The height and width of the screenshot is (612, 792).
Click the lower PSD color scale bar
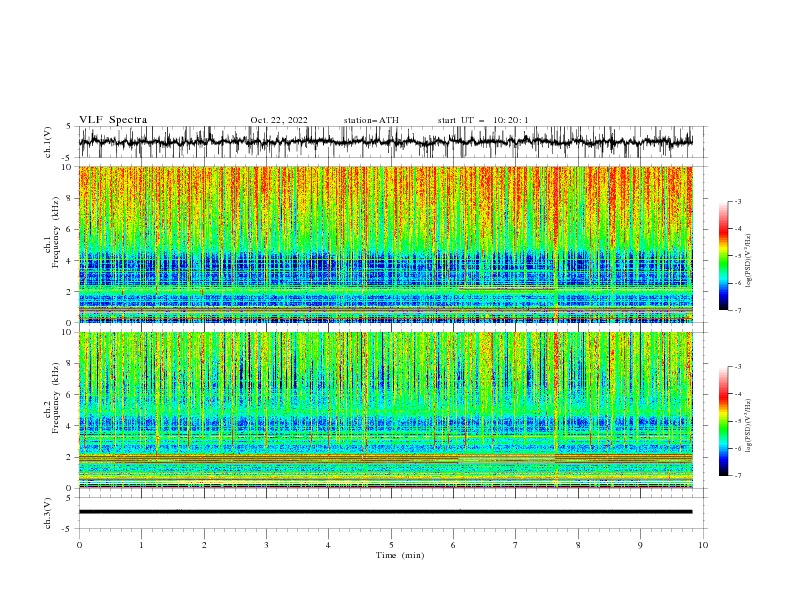pyautogui.click(x=723, y=421)
